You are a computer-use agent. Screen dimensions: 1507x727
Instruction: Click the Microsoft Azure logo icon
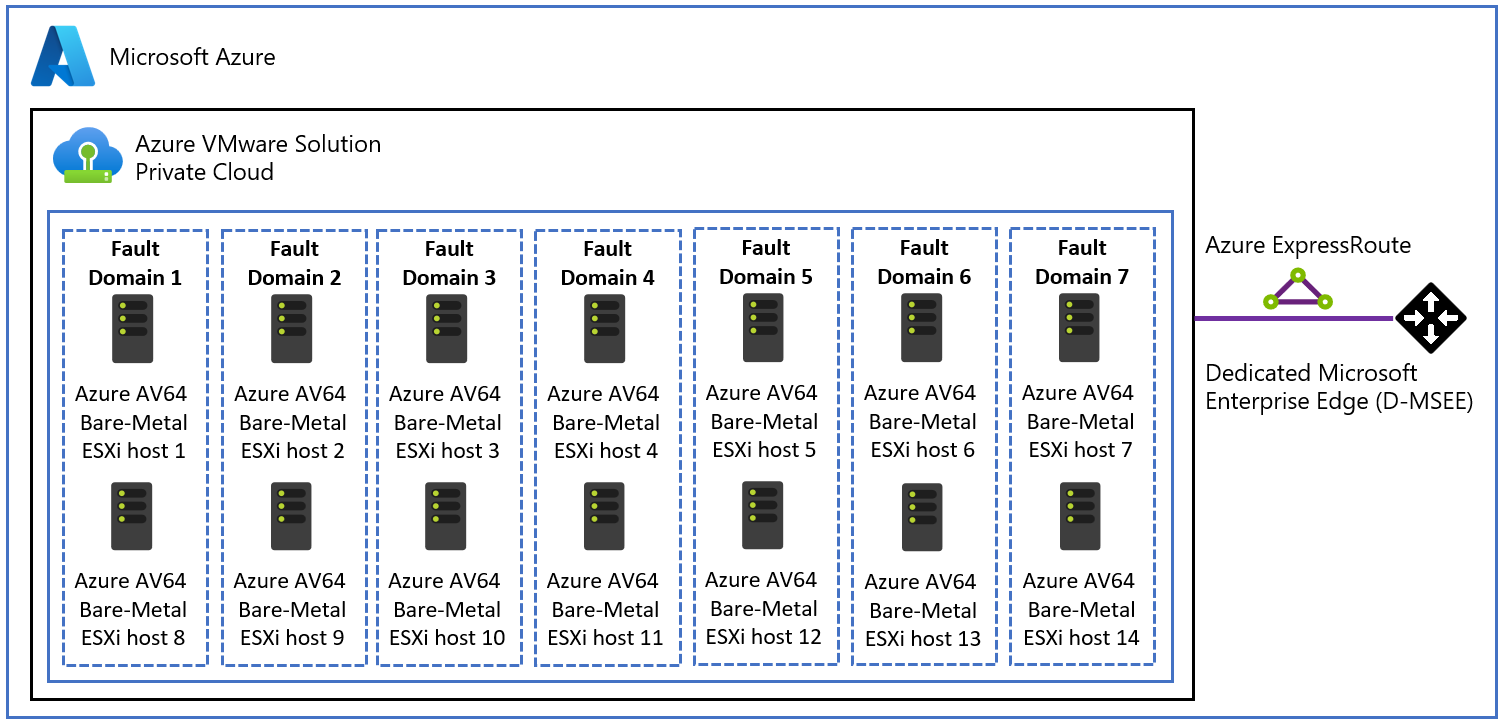(63, 57)
